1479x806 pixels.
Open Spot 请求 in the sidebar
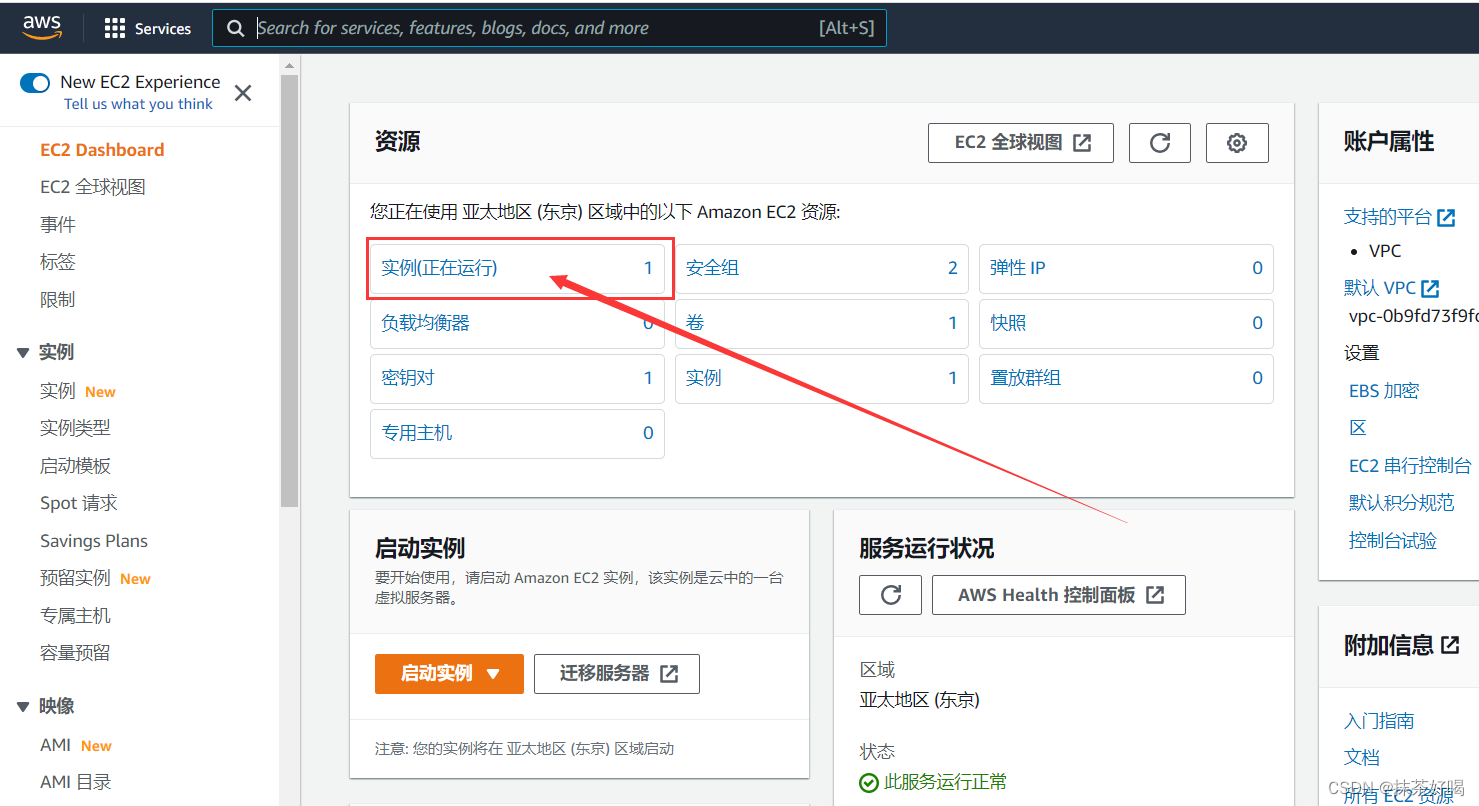pyautogui.click(x=79, y=503)
